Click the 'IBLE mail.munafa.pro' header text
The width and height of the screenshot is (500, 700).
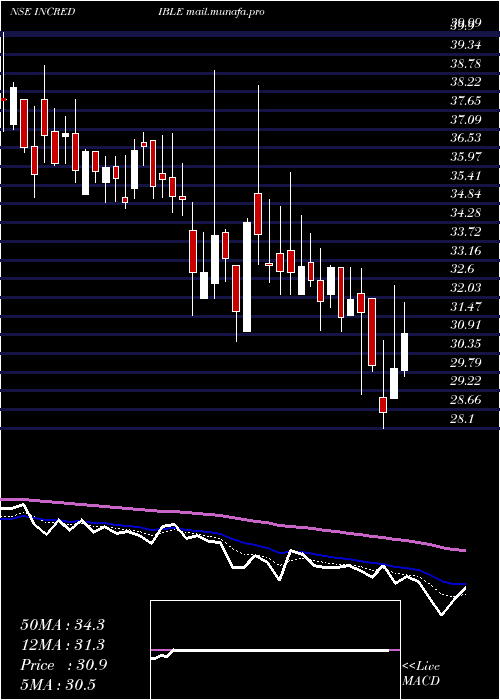point(211,12)
